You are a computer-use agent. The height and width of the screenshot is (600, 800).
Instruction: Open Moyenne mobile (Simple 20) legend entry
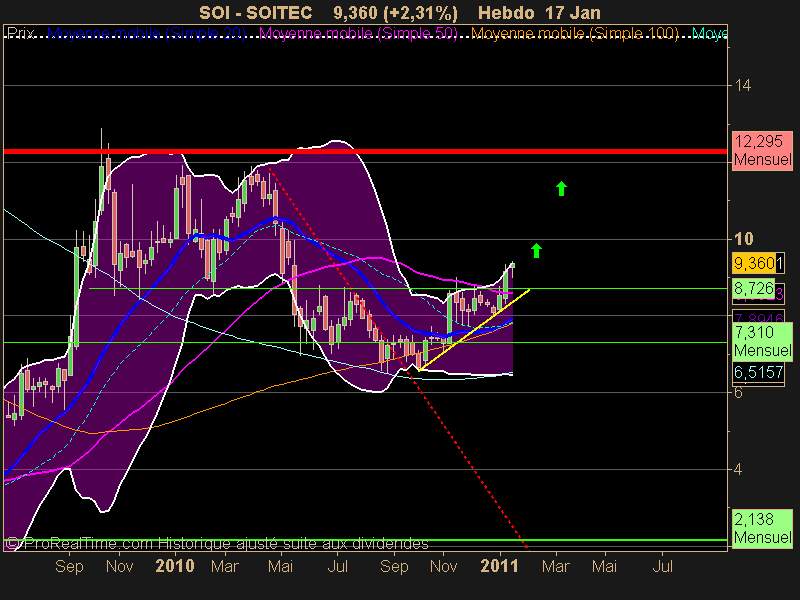point(146,34)
